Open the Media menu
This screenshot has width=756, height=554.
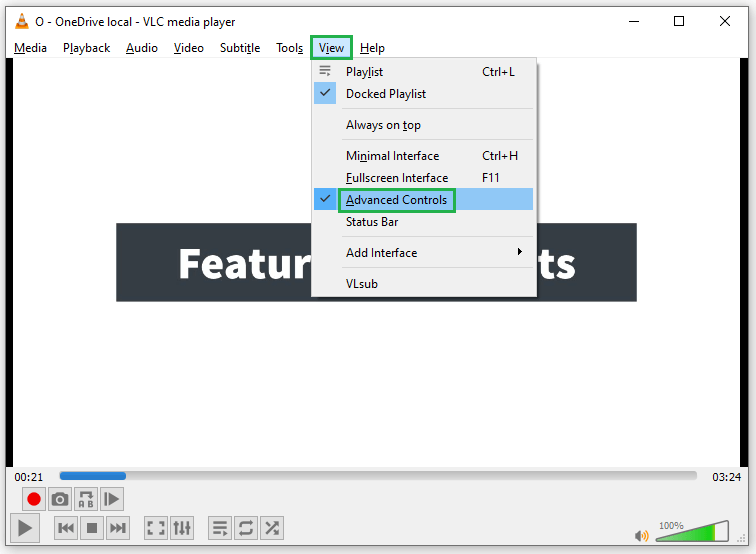tap(30, 48)
